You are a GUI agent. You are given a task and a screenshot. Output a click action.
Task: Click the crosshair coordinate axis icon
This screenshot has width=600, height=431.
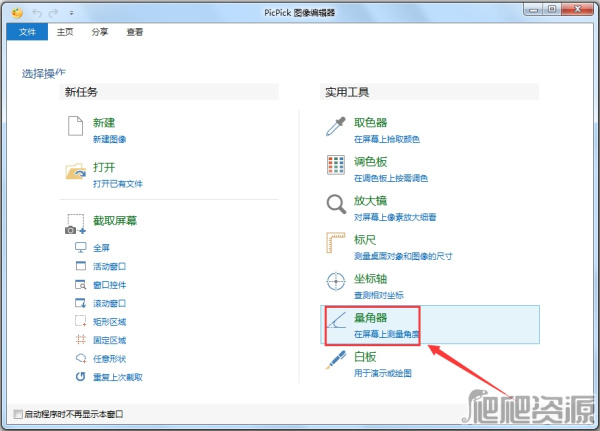(x=336, y=282)
